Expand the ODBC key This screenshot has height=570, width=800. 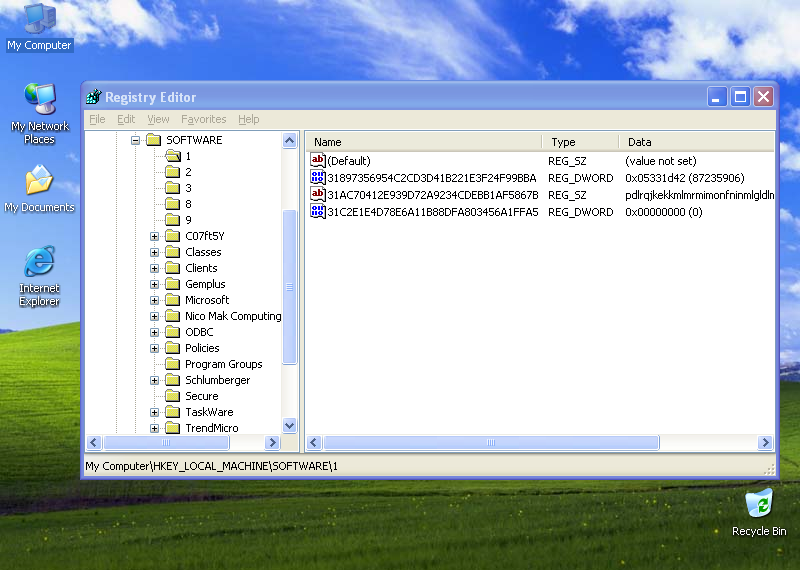click(154, 332)
